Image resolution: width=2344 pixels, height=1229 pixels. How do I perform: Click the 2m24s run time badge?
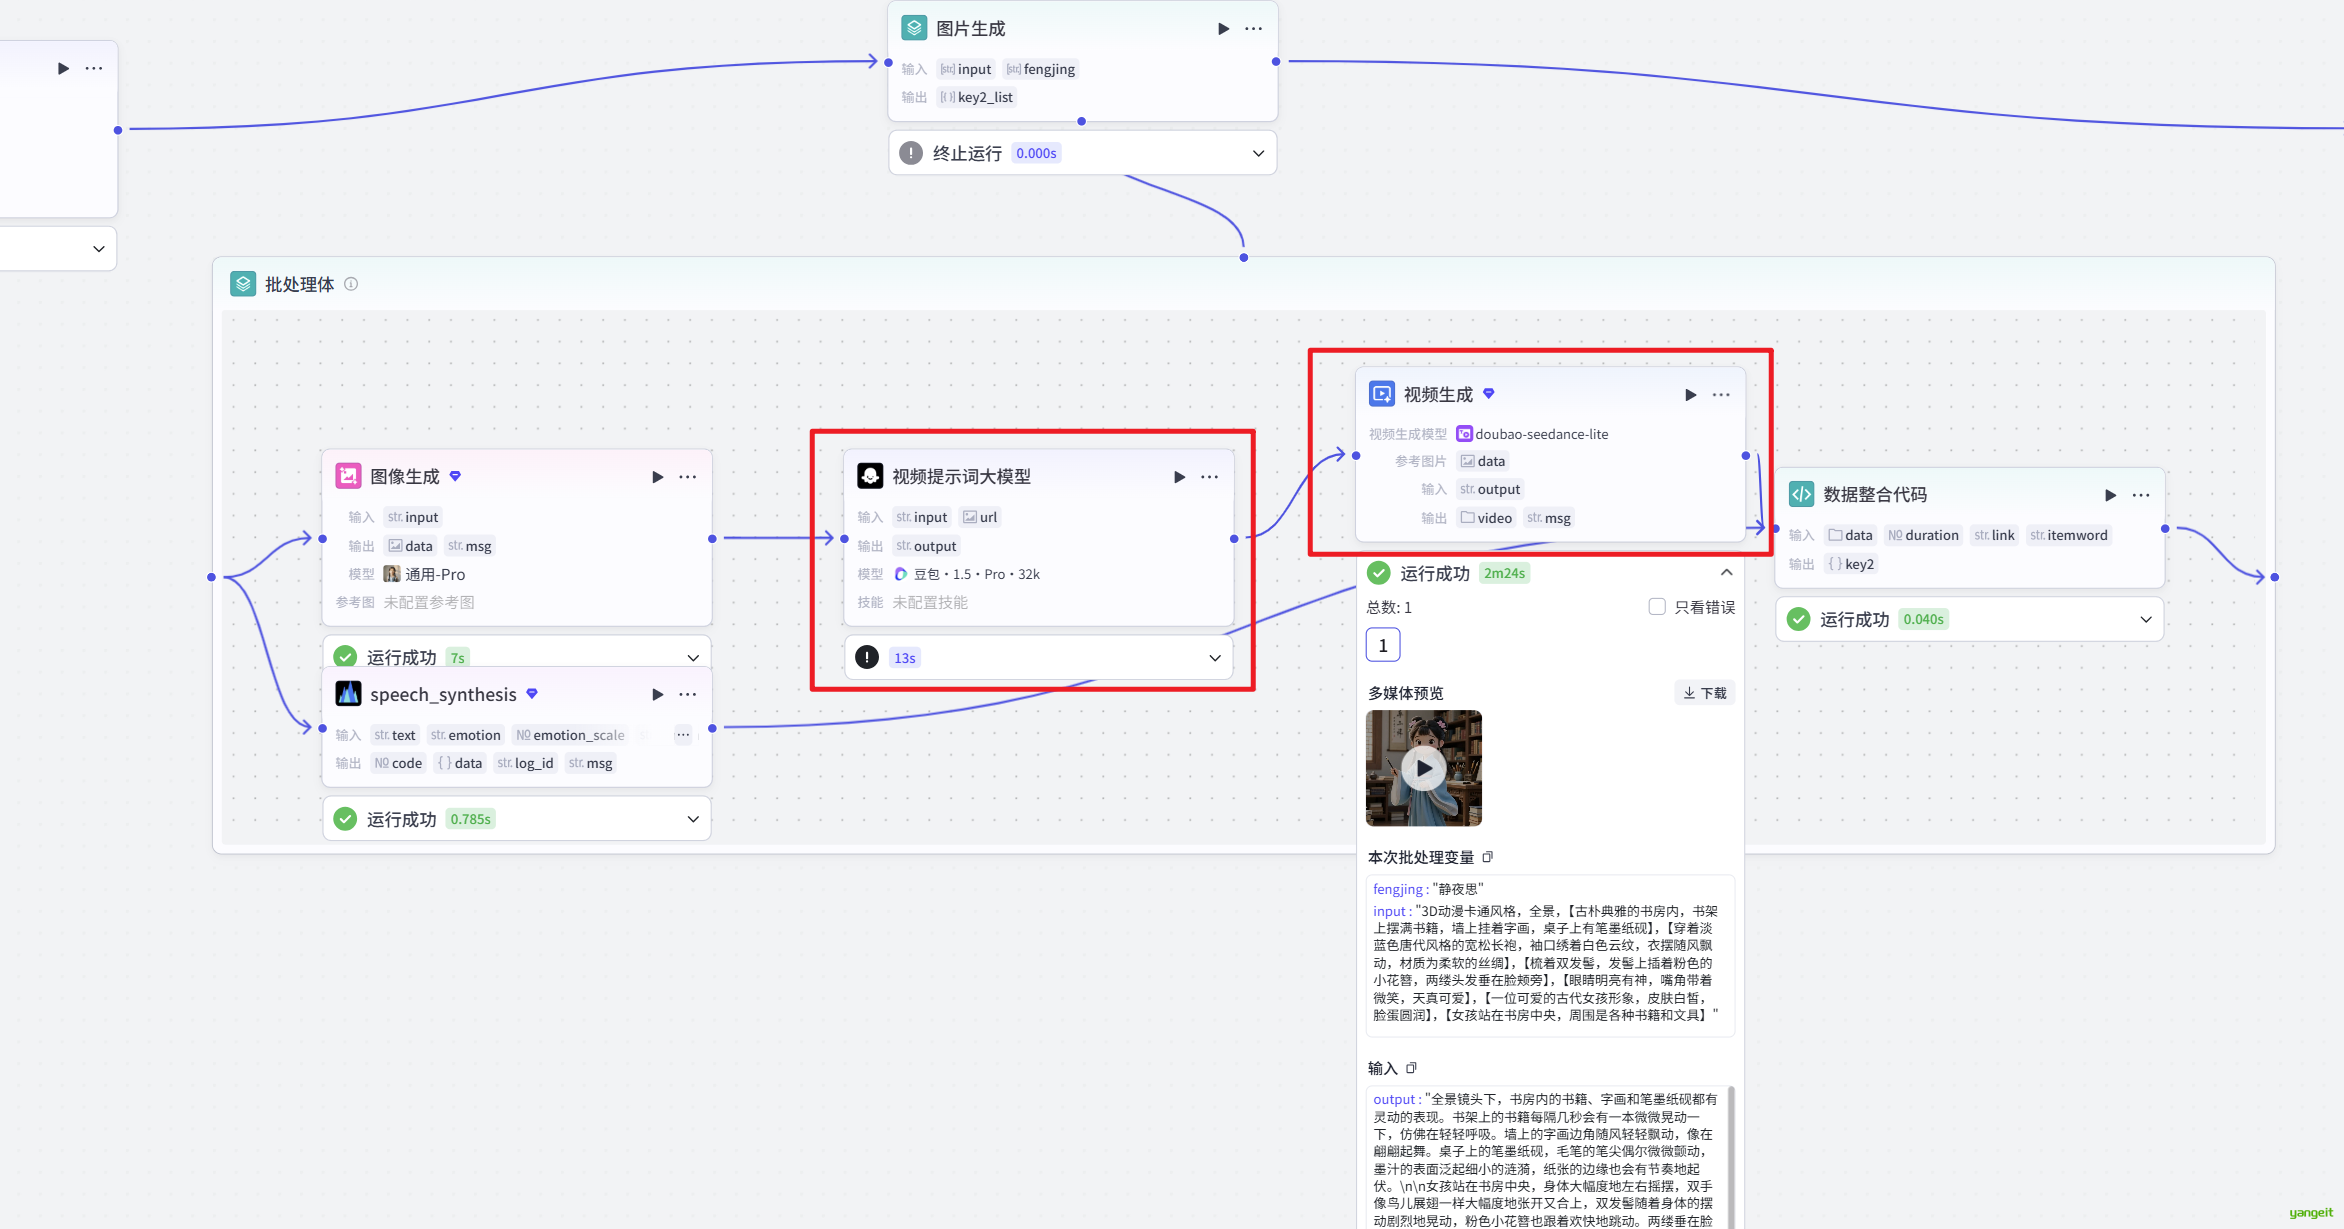[1504, 573]
